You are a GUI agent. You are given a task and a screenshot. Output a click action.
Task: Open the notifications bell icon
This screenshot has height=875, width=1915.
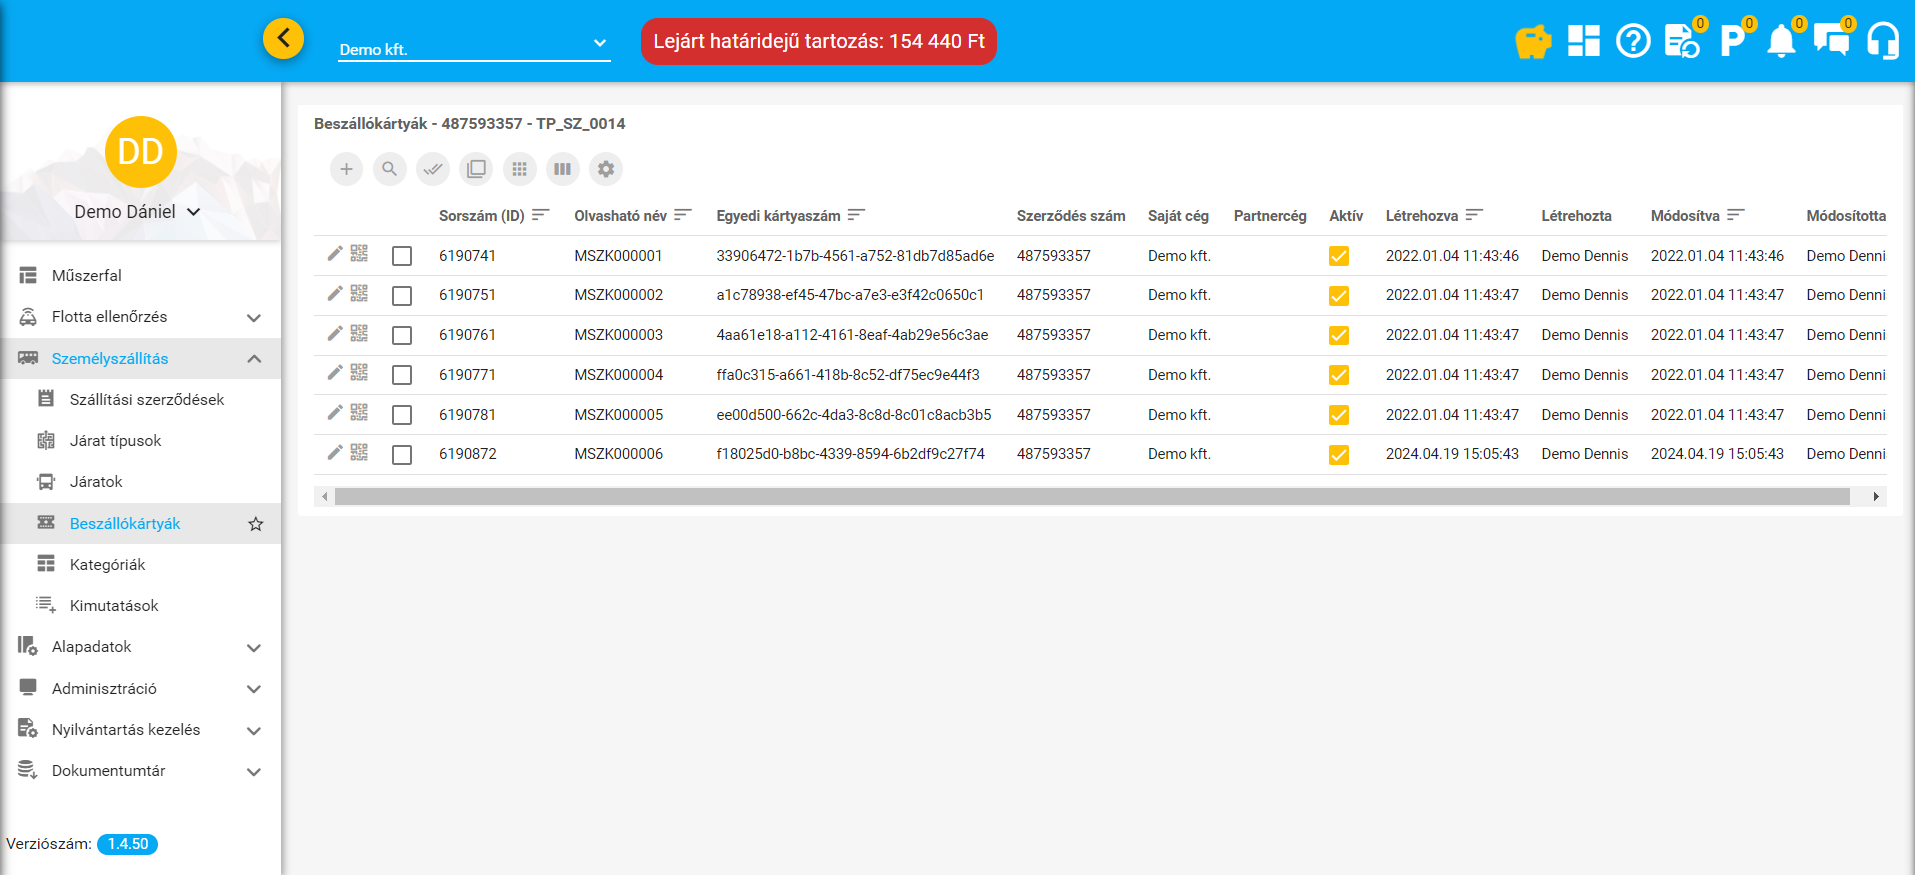click(1781, 42)
